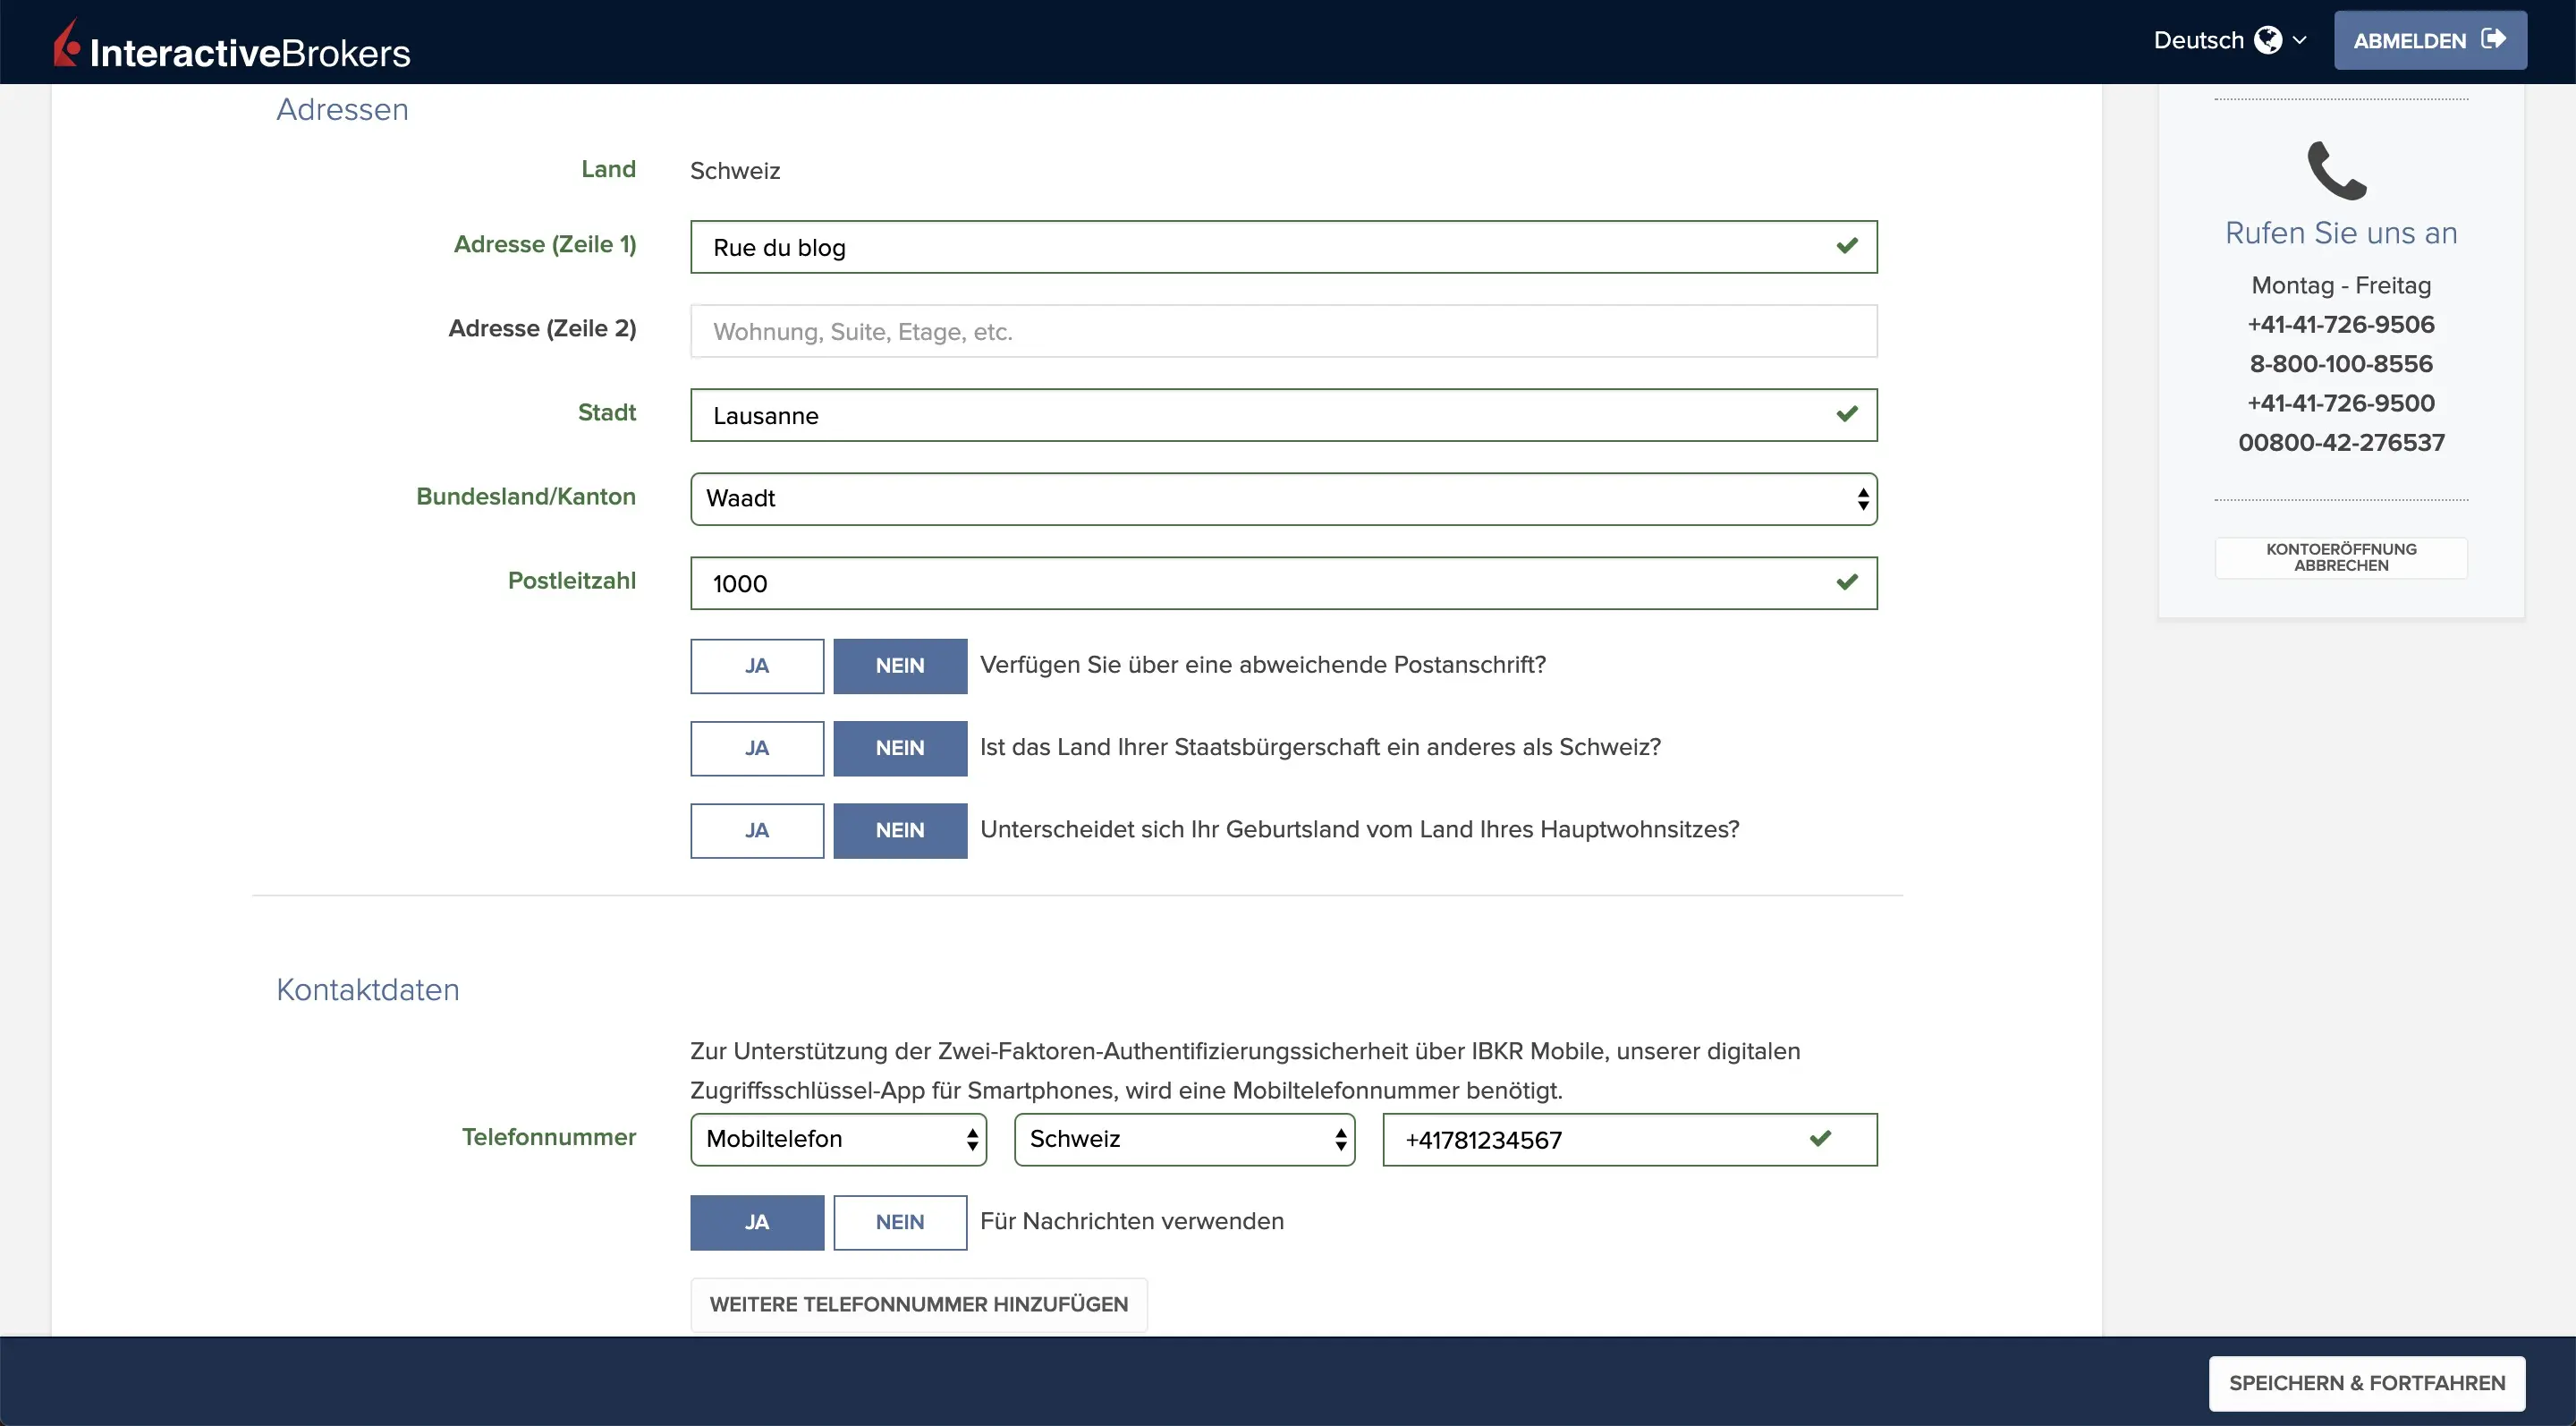2576x1426 pixels.
Task: Select JA for Staatsbürgerschaft question
Action: (757, 748)
